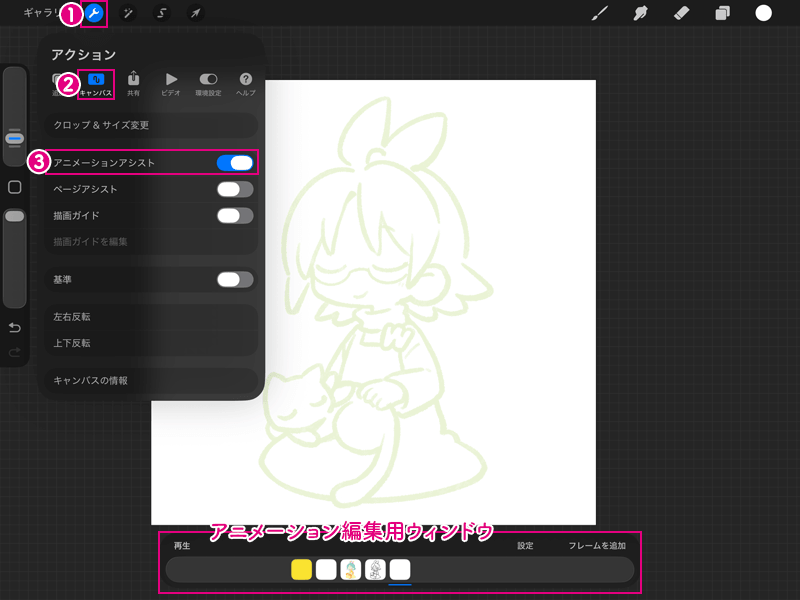The width and height of the screenshot is (800, 600).
Task: Select the blank frame after the yellow one
Action: tap(326, 569)
